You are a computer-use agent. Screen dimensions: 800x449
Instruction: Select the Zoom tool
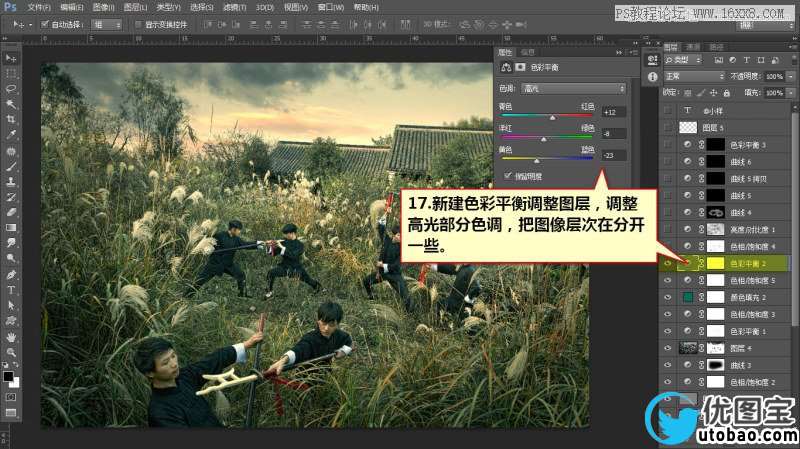[x=11, y=353]
